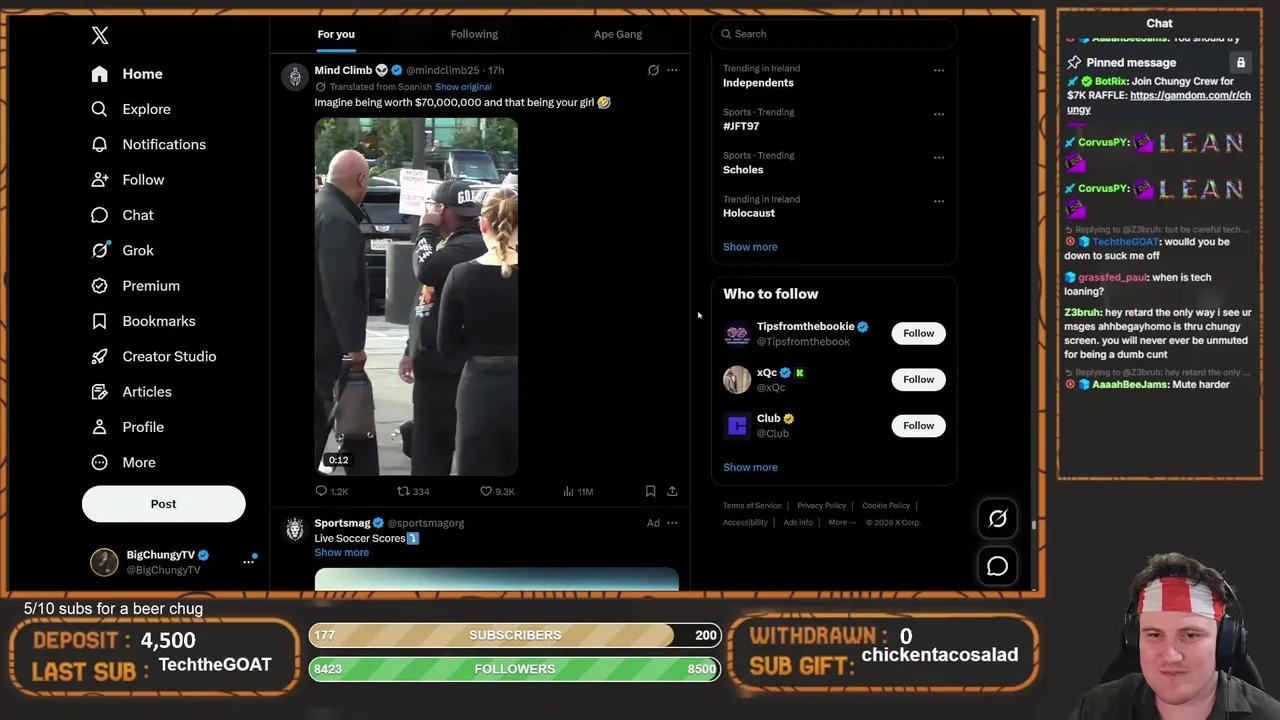Click Mind Climb verified badge
Image resolution: width=1280 pixels, height=720 pixels.
pyautogui.click(x=397, y=71)
